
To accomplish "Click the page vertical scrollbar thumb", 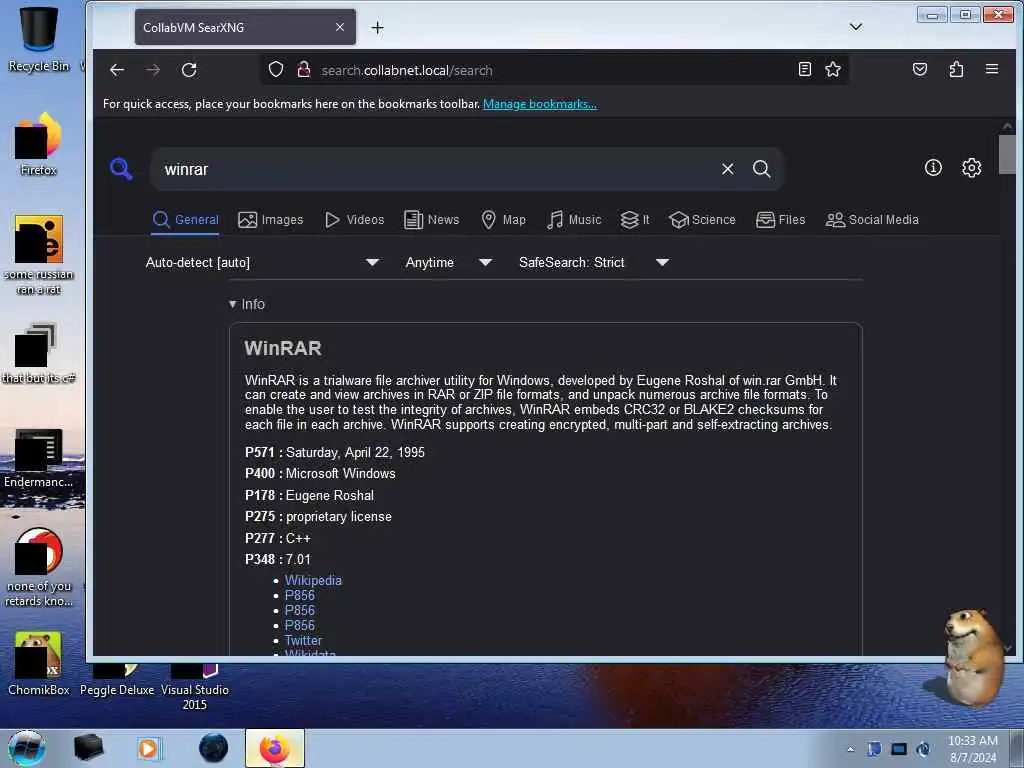I will pos(1006,155).
